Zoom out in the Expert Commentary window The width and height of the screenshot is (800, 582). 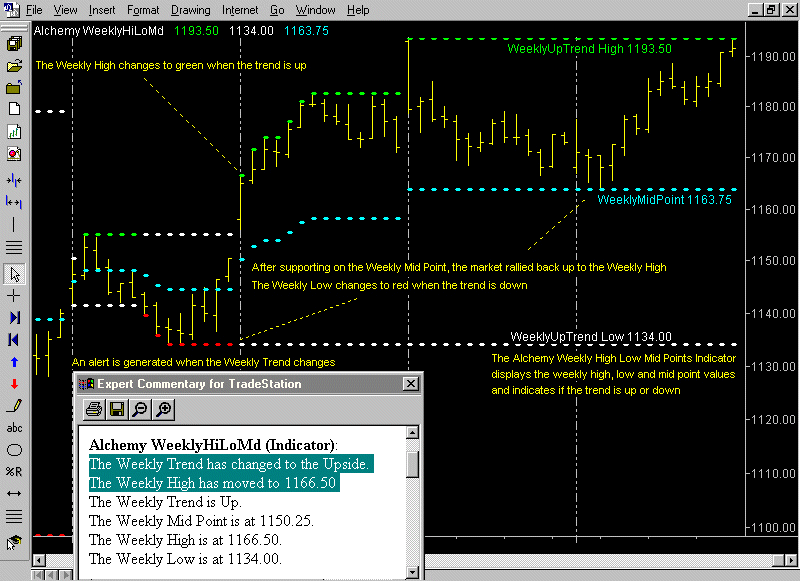[140, 409]
